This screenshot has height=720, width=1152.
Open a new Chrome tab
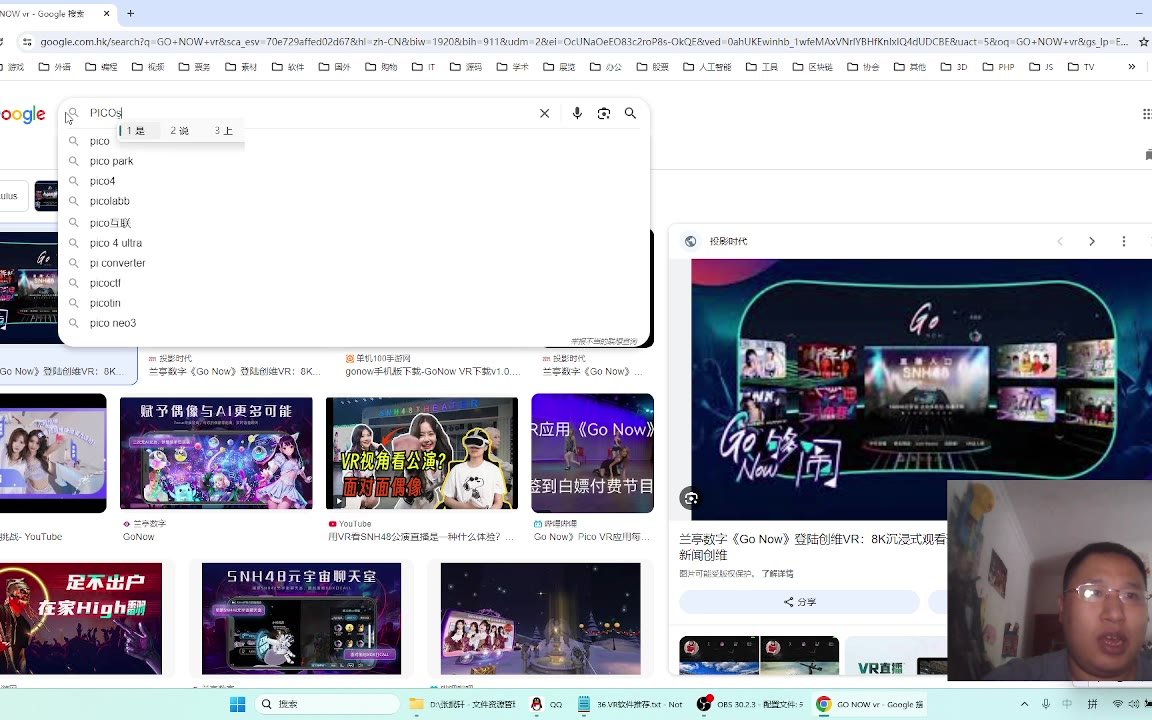click(x=131, y=13)
